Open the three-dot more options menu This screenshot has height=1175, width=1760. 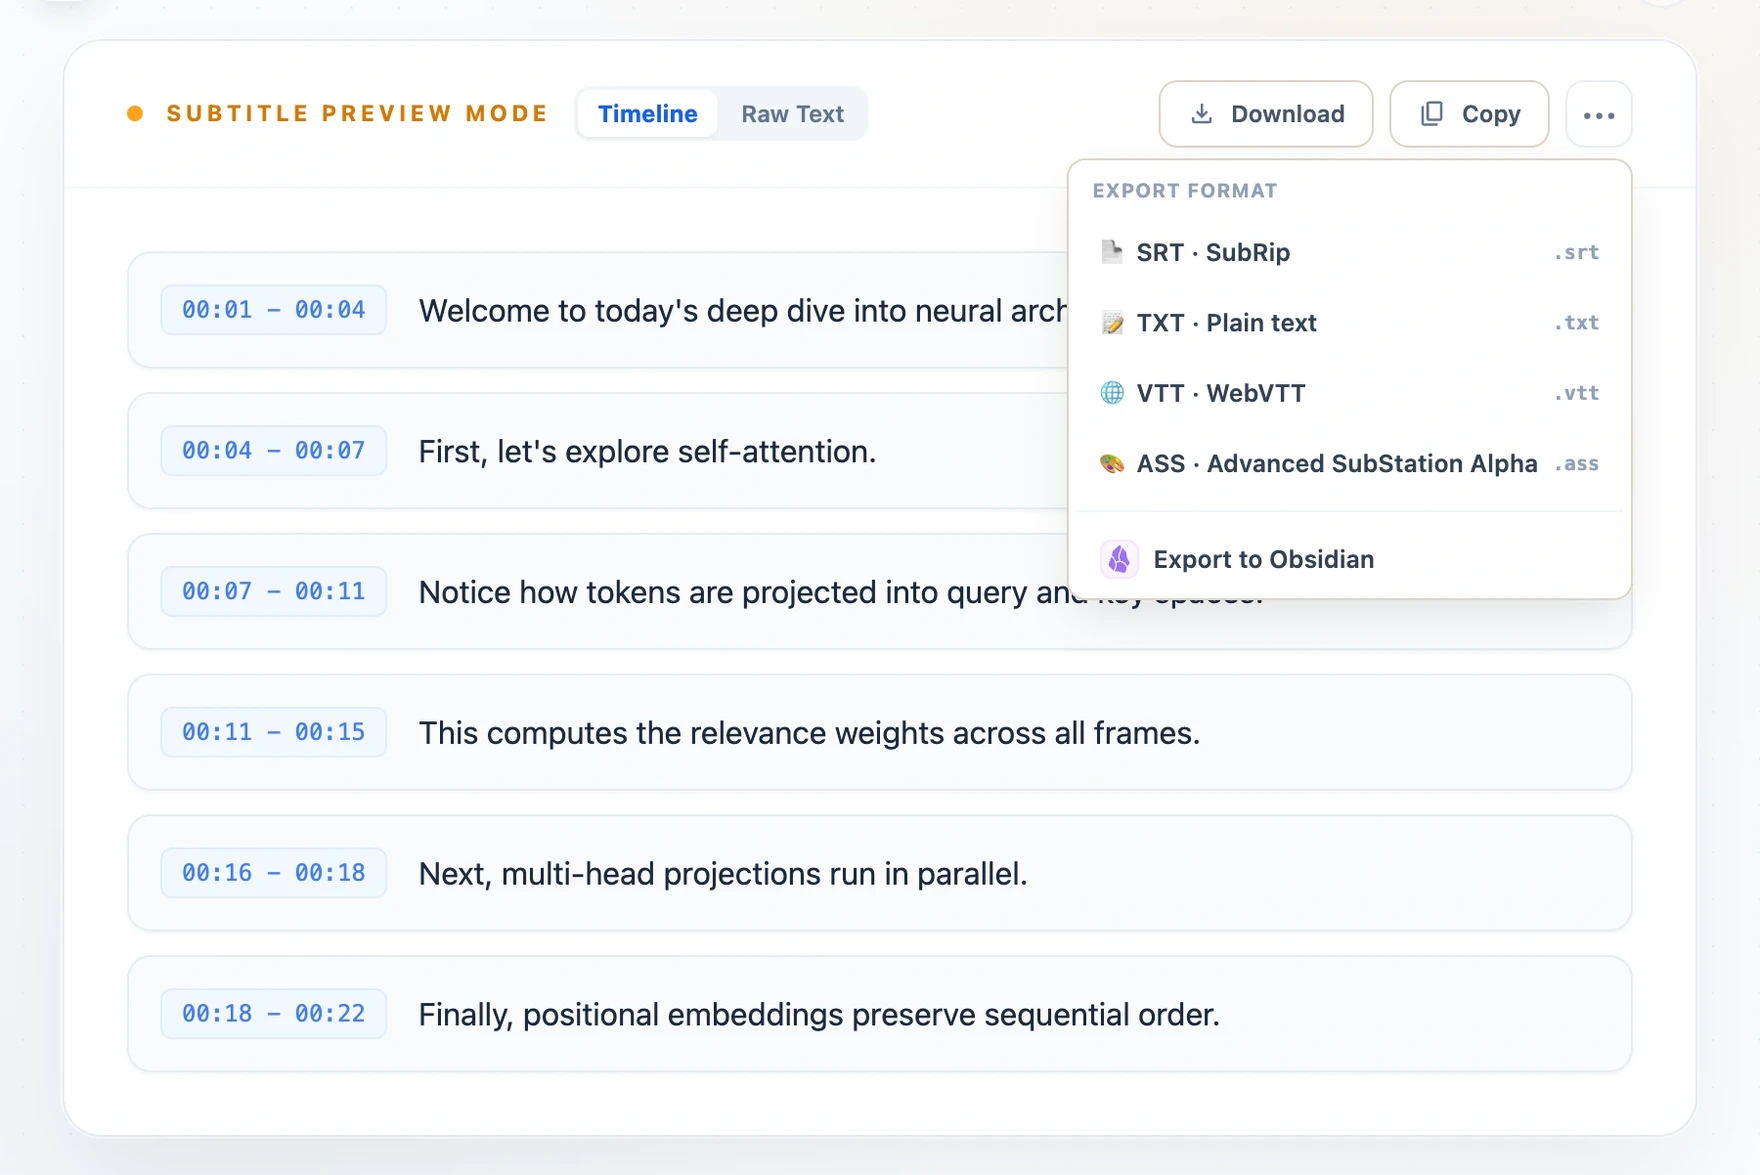pyautogui.click(x=1598, y=114)
